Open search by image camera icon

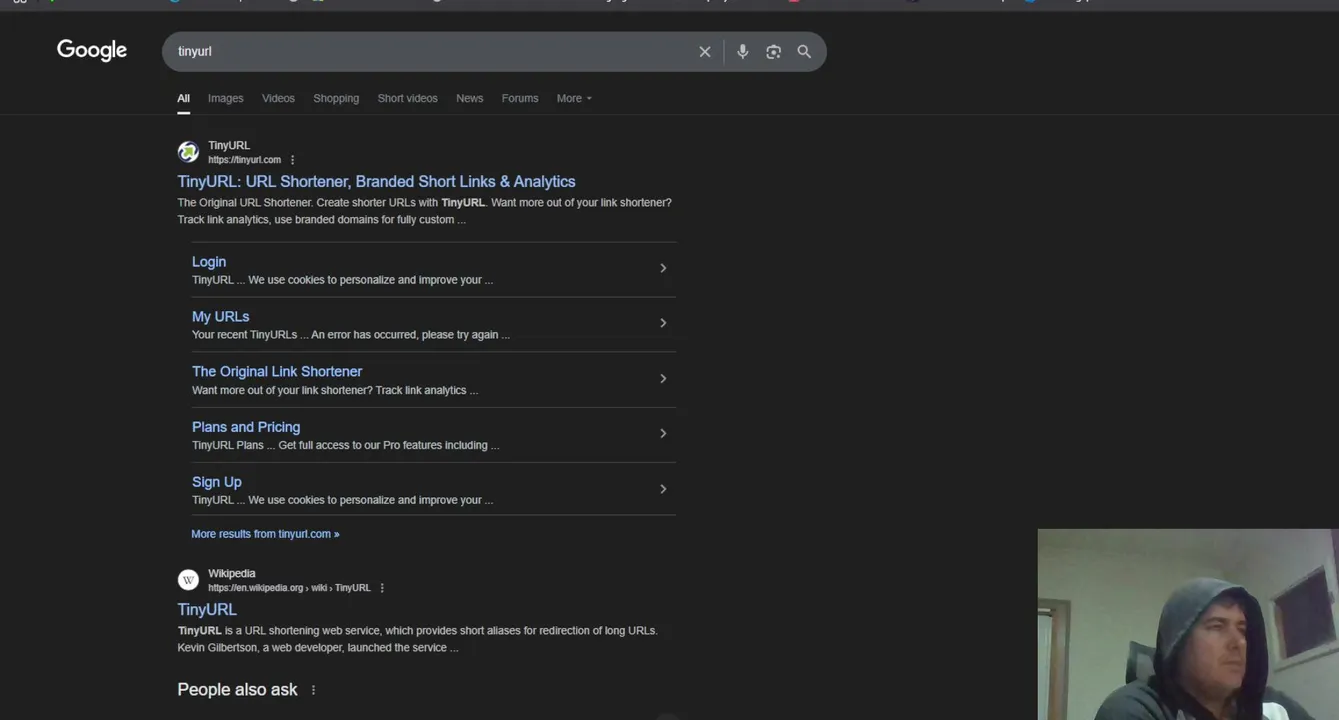(773, 52)
